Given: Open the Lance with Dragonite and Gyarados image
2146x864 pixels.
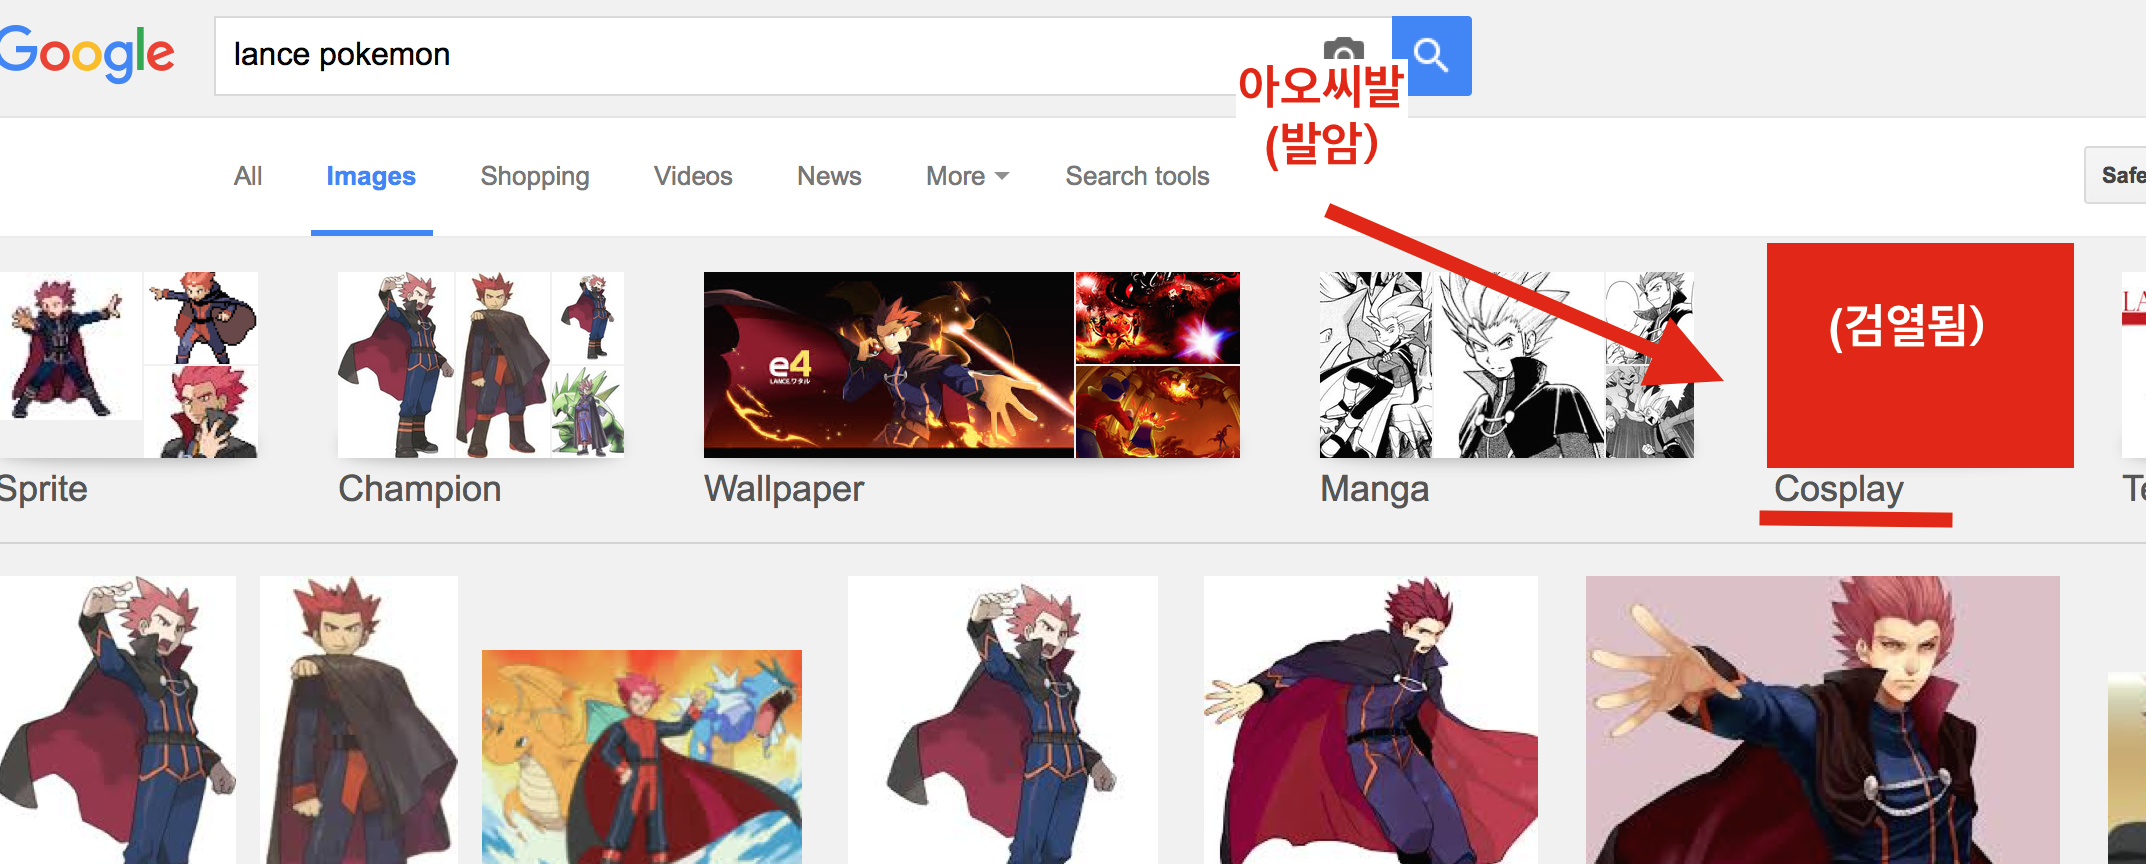Looking at the screenshot, I should coord(642,757).
